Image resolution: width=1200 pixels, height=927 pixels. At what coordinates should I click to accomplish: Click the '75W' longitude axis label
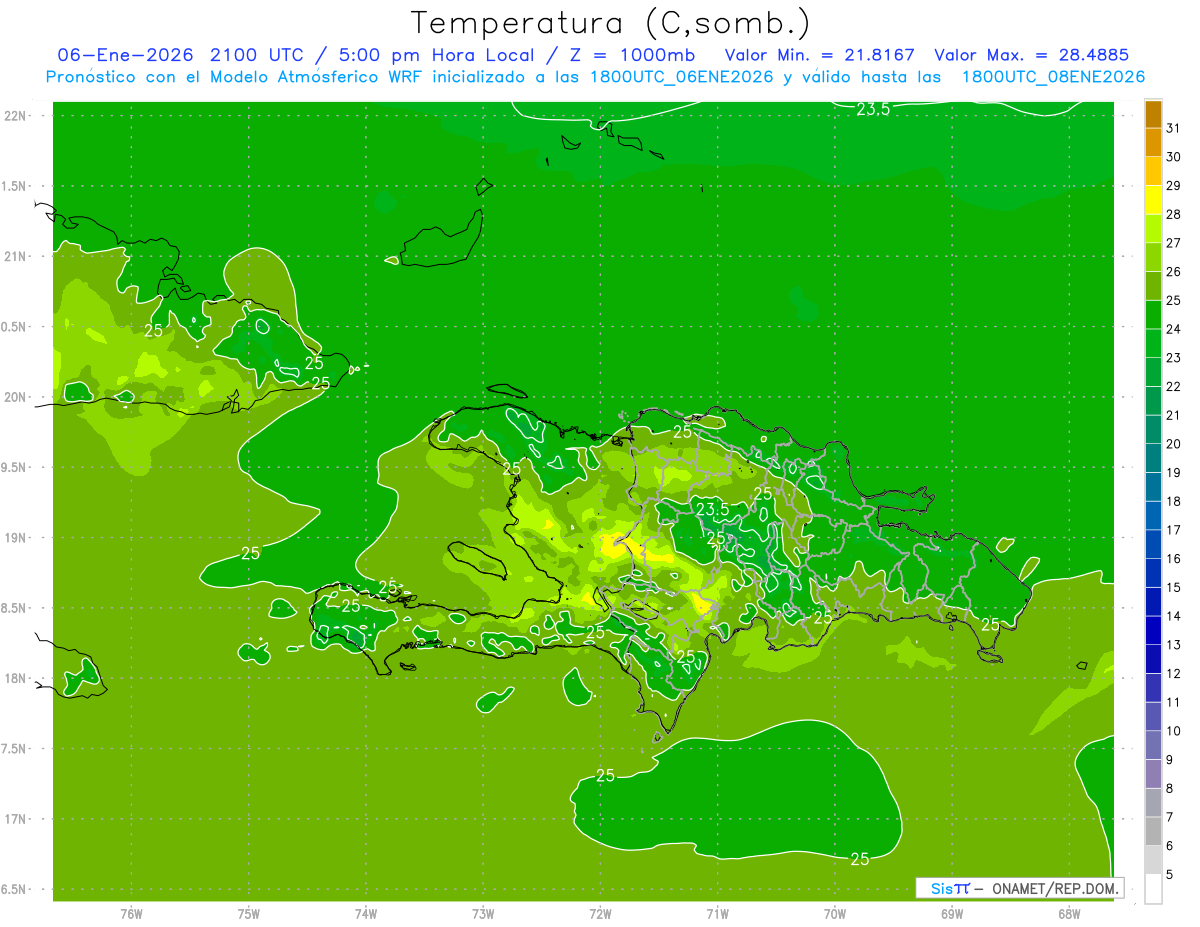point(249,914)
